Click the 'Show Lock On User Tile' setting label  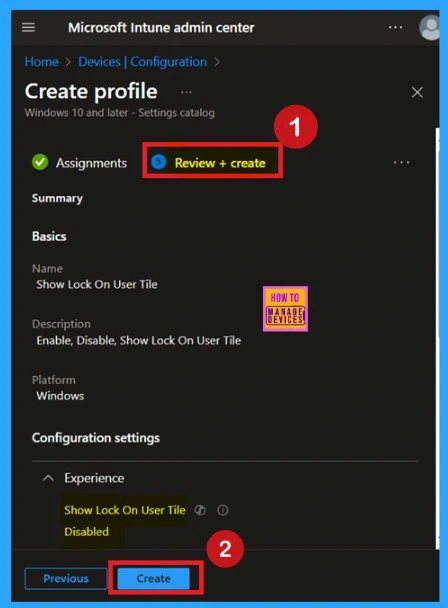(125, 510)
